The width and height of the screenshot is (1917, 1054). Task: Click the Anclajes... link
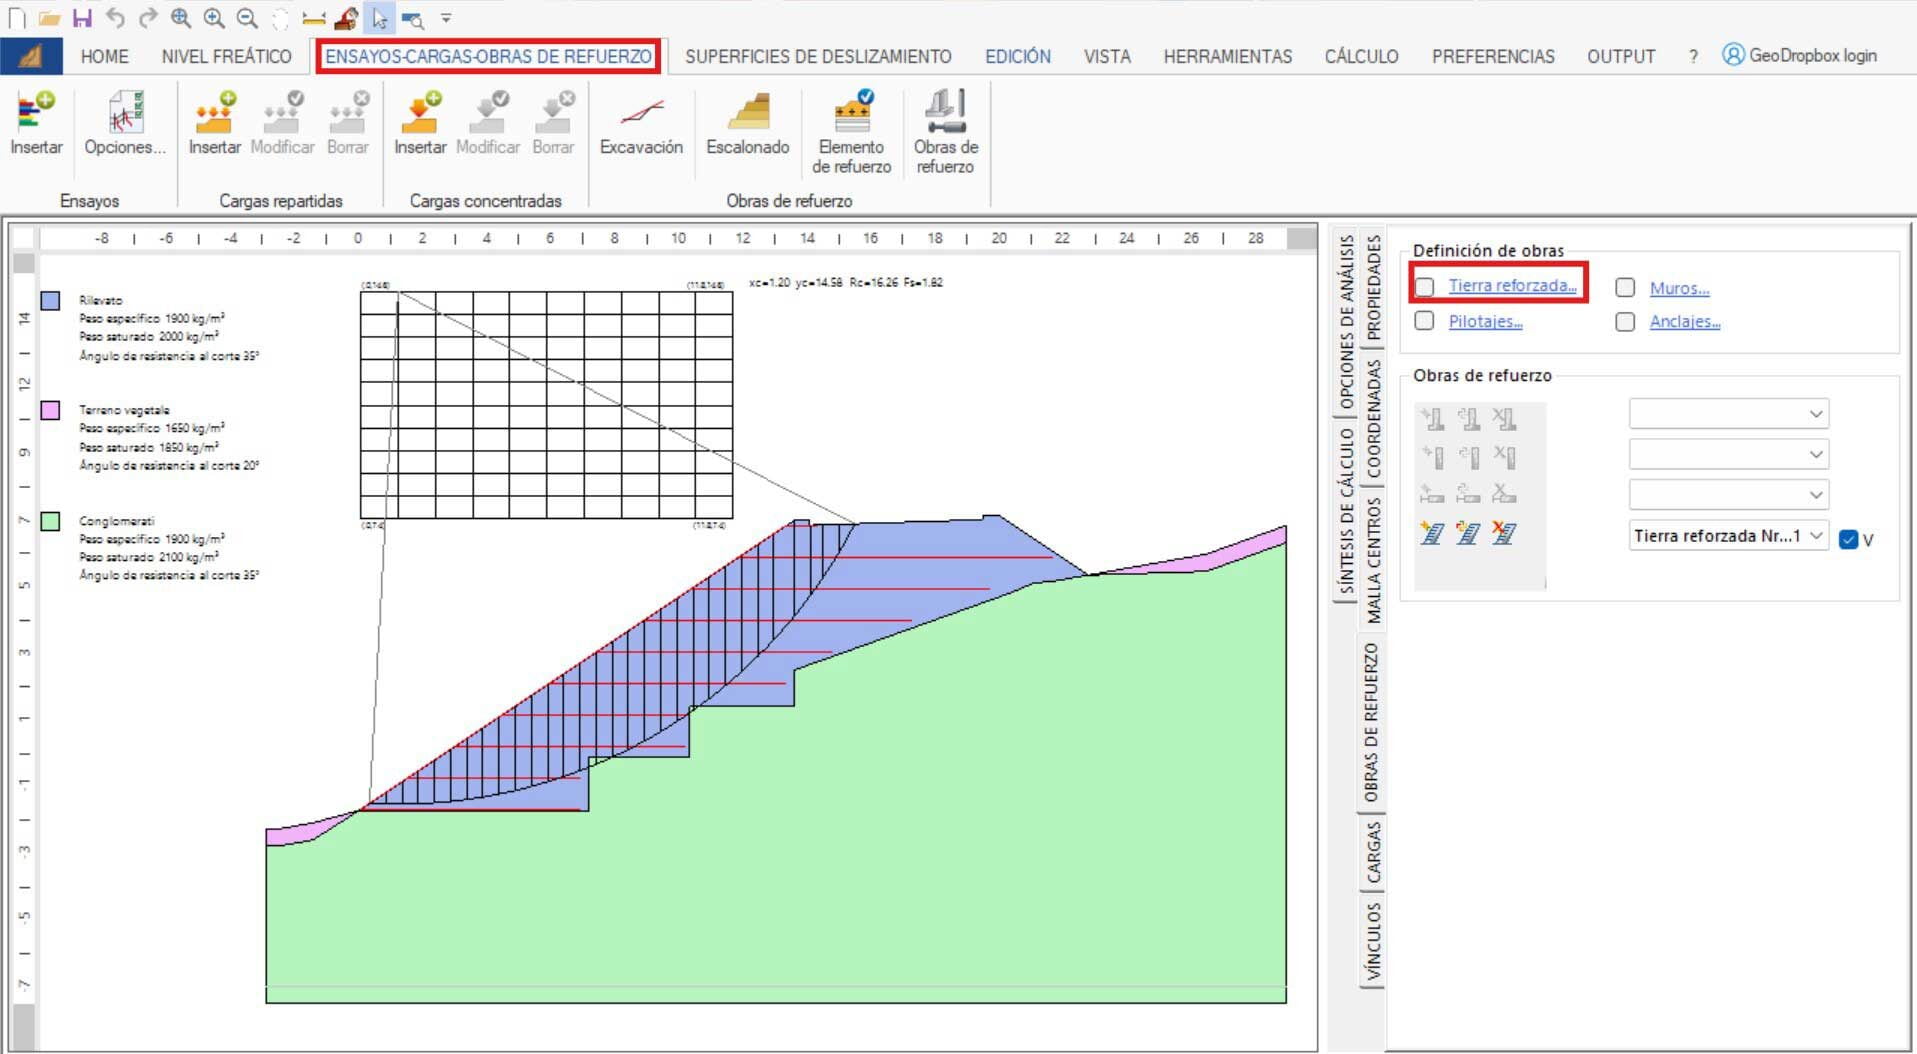[x=1684, y=321]
